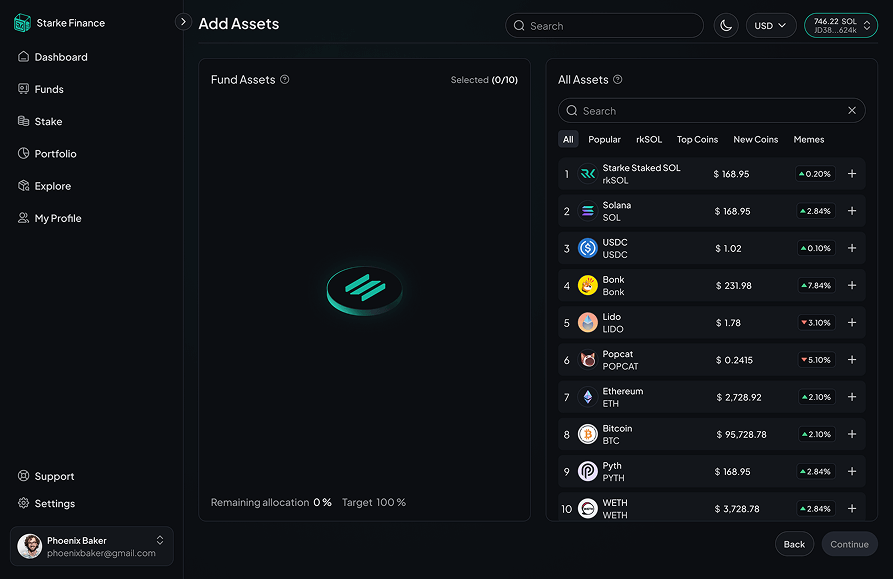This screenshot has width=893, height=579.
Task: Open the Explore page
Action: click(x=44, y=186)
